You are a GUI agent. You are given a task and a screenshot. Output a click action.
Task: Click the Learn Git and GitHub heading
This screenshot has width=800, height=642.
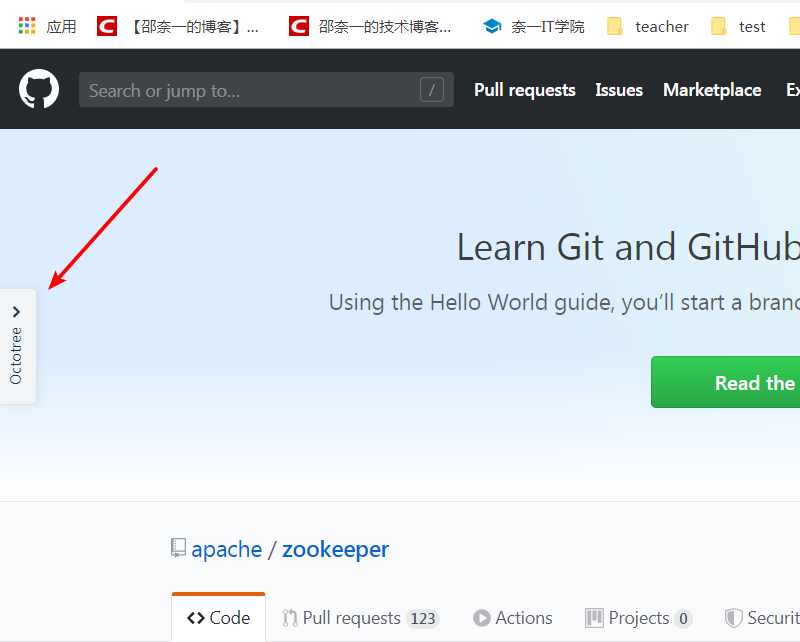point(628,247)
